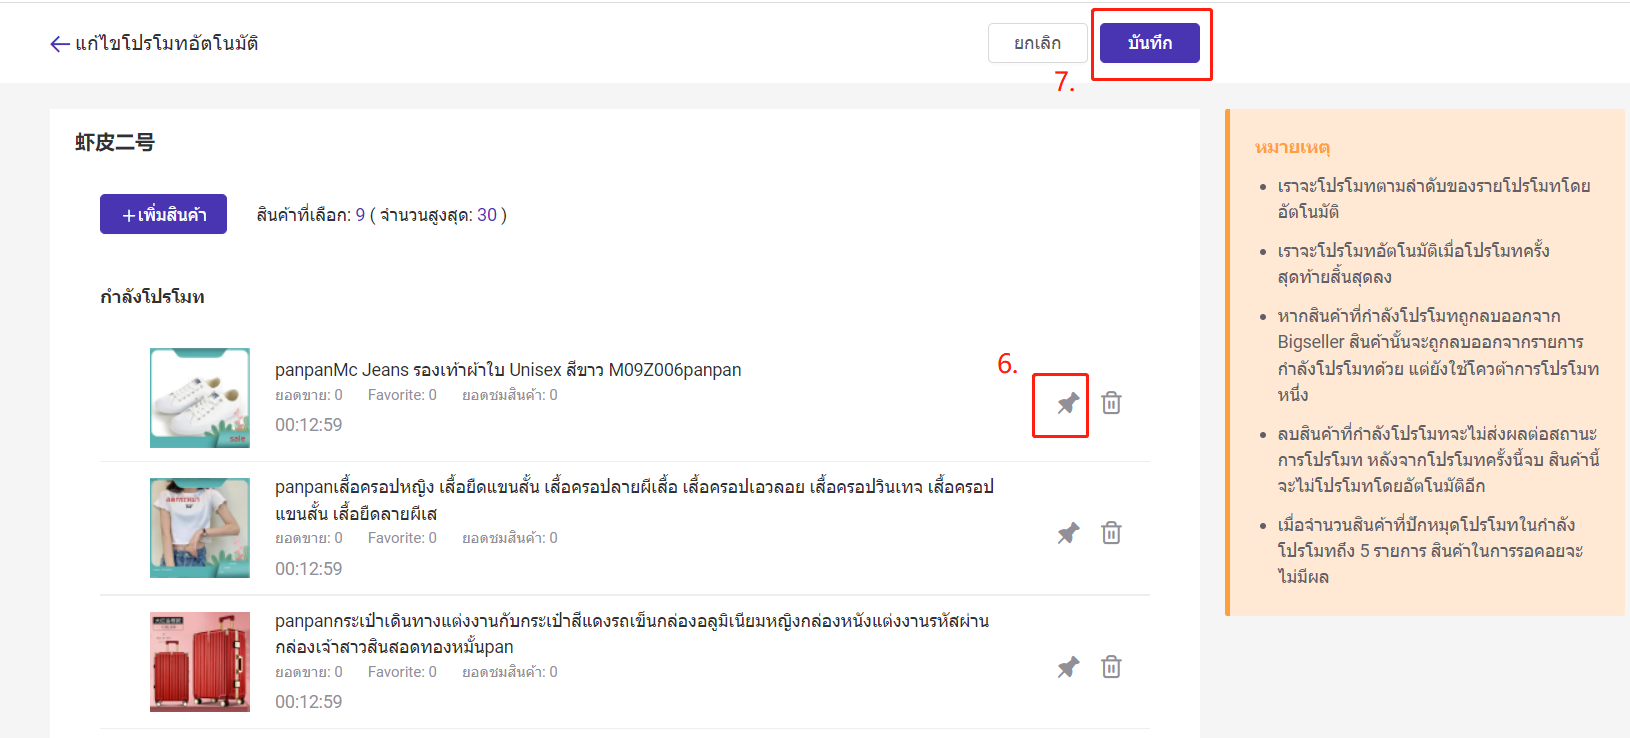Click the back arrow beside แก้ไขโปรโมทอัตโนมัติ
The width and height of the screenshot is (1630, 738).
point(59,44)
